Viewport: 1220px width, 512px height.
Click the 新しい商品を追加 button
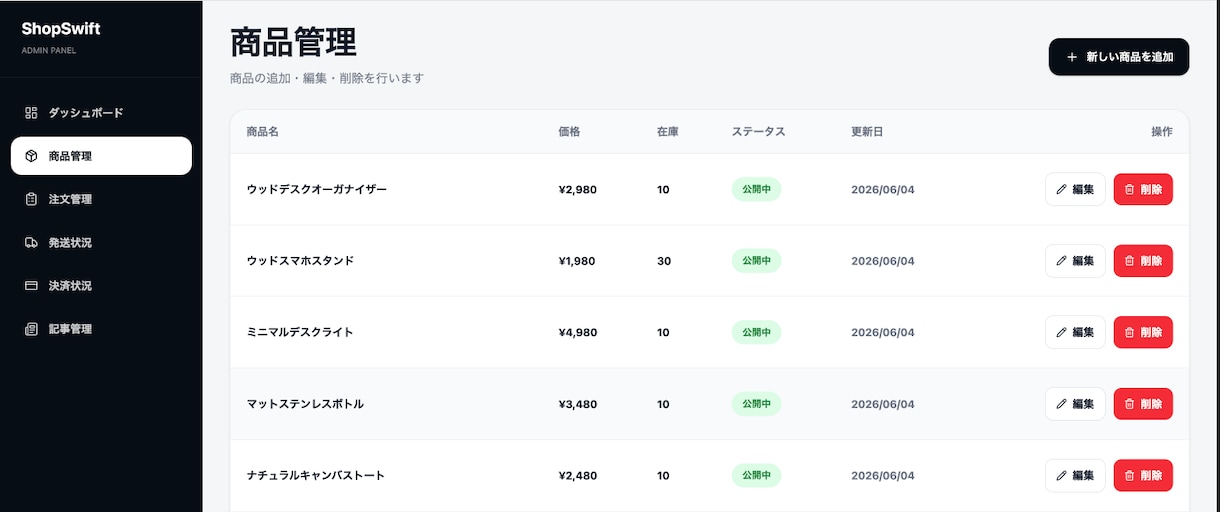1119,57
